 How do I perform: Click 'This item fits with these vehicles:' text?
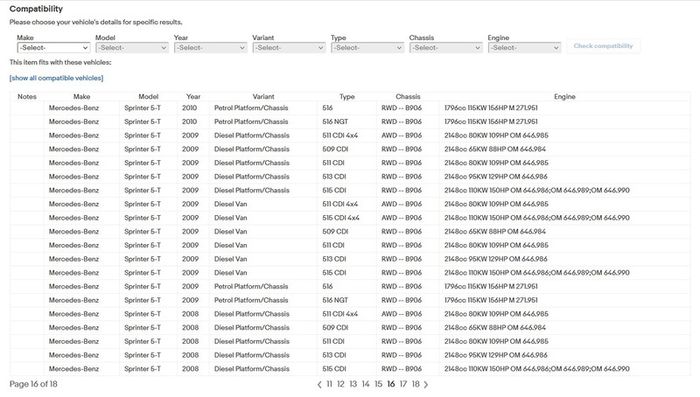click(60, 62)
